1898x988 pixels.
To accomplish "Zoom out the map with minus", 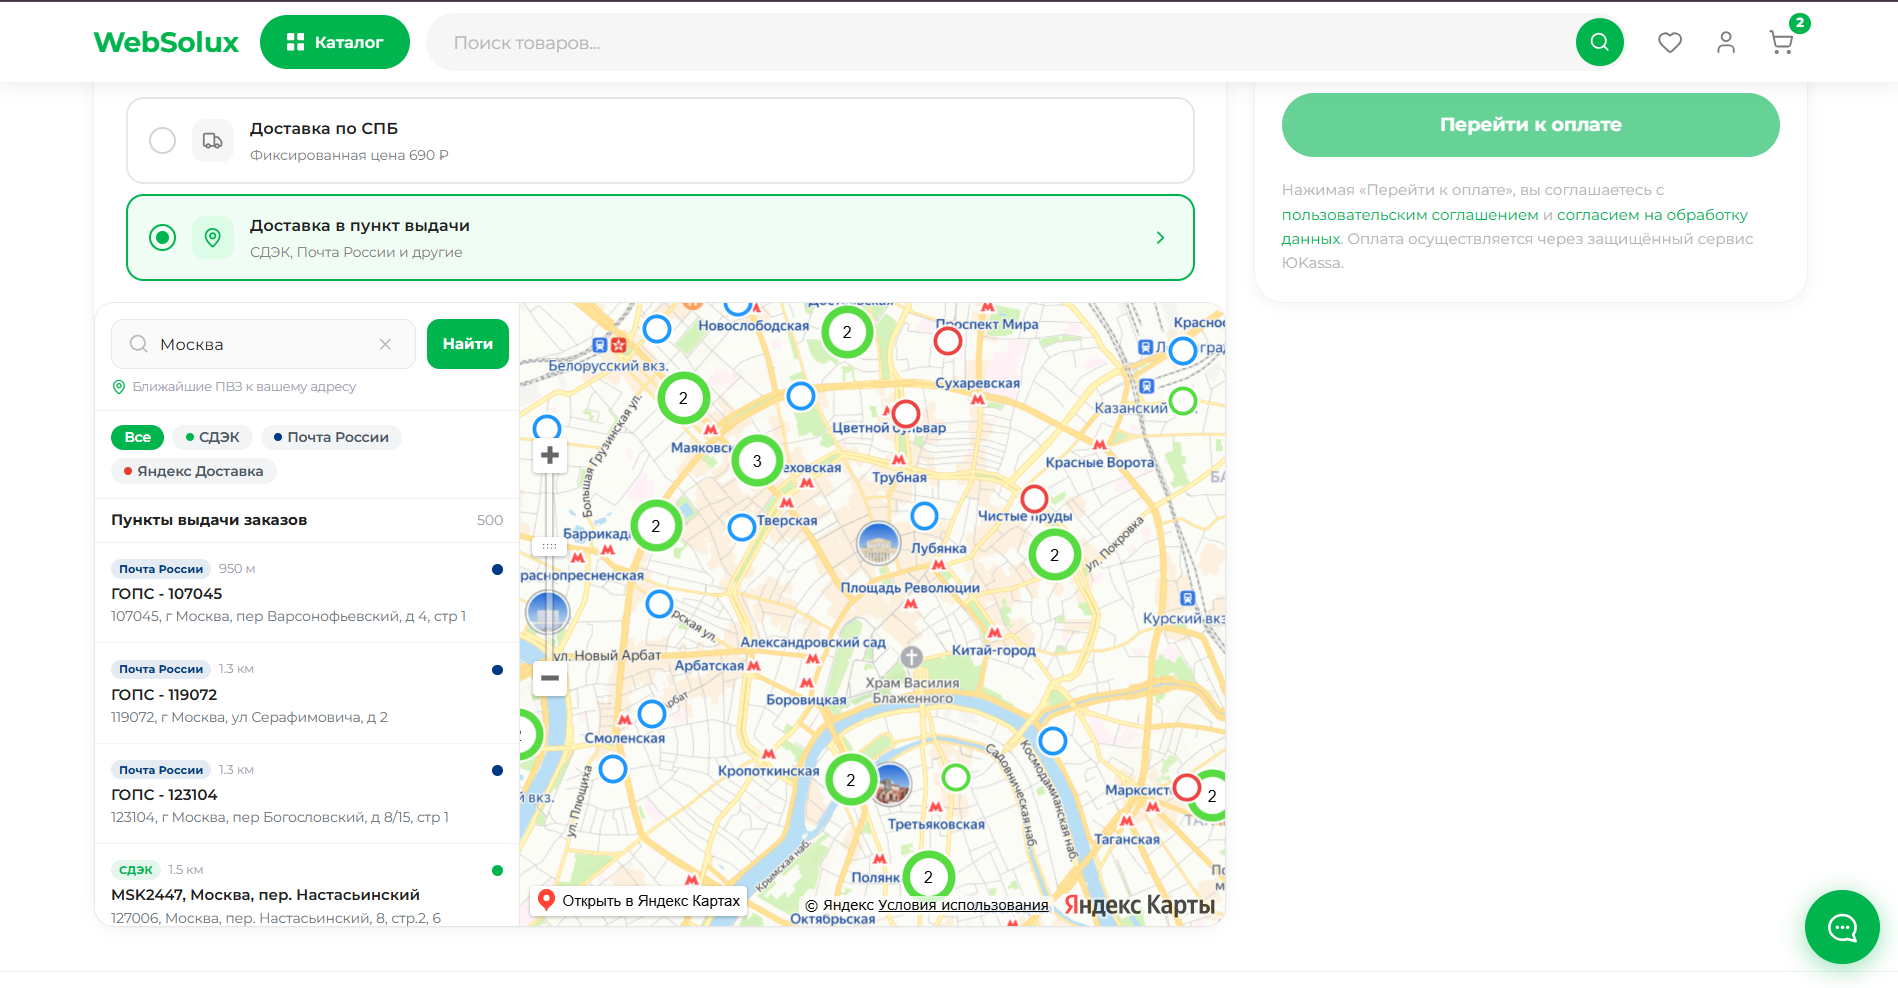I will pos(550,678).
